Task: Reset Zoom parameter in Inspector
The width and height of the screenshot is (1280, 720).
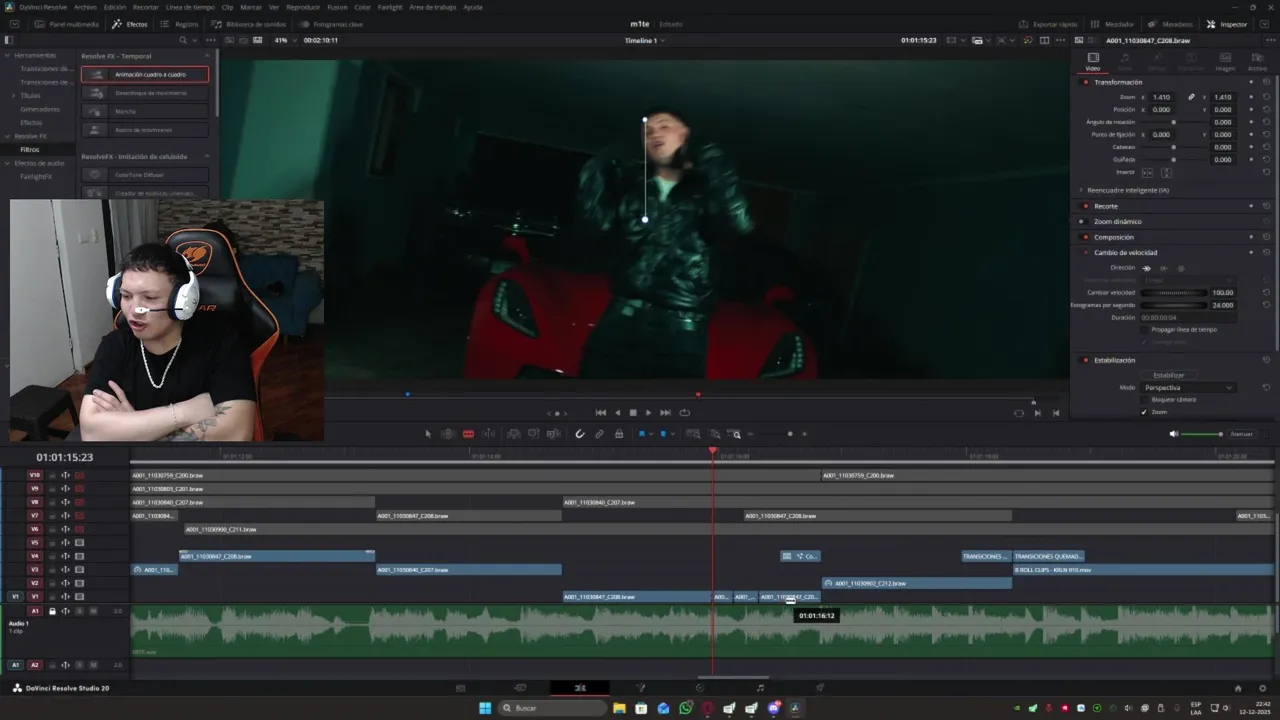Action: [1266, 97]
